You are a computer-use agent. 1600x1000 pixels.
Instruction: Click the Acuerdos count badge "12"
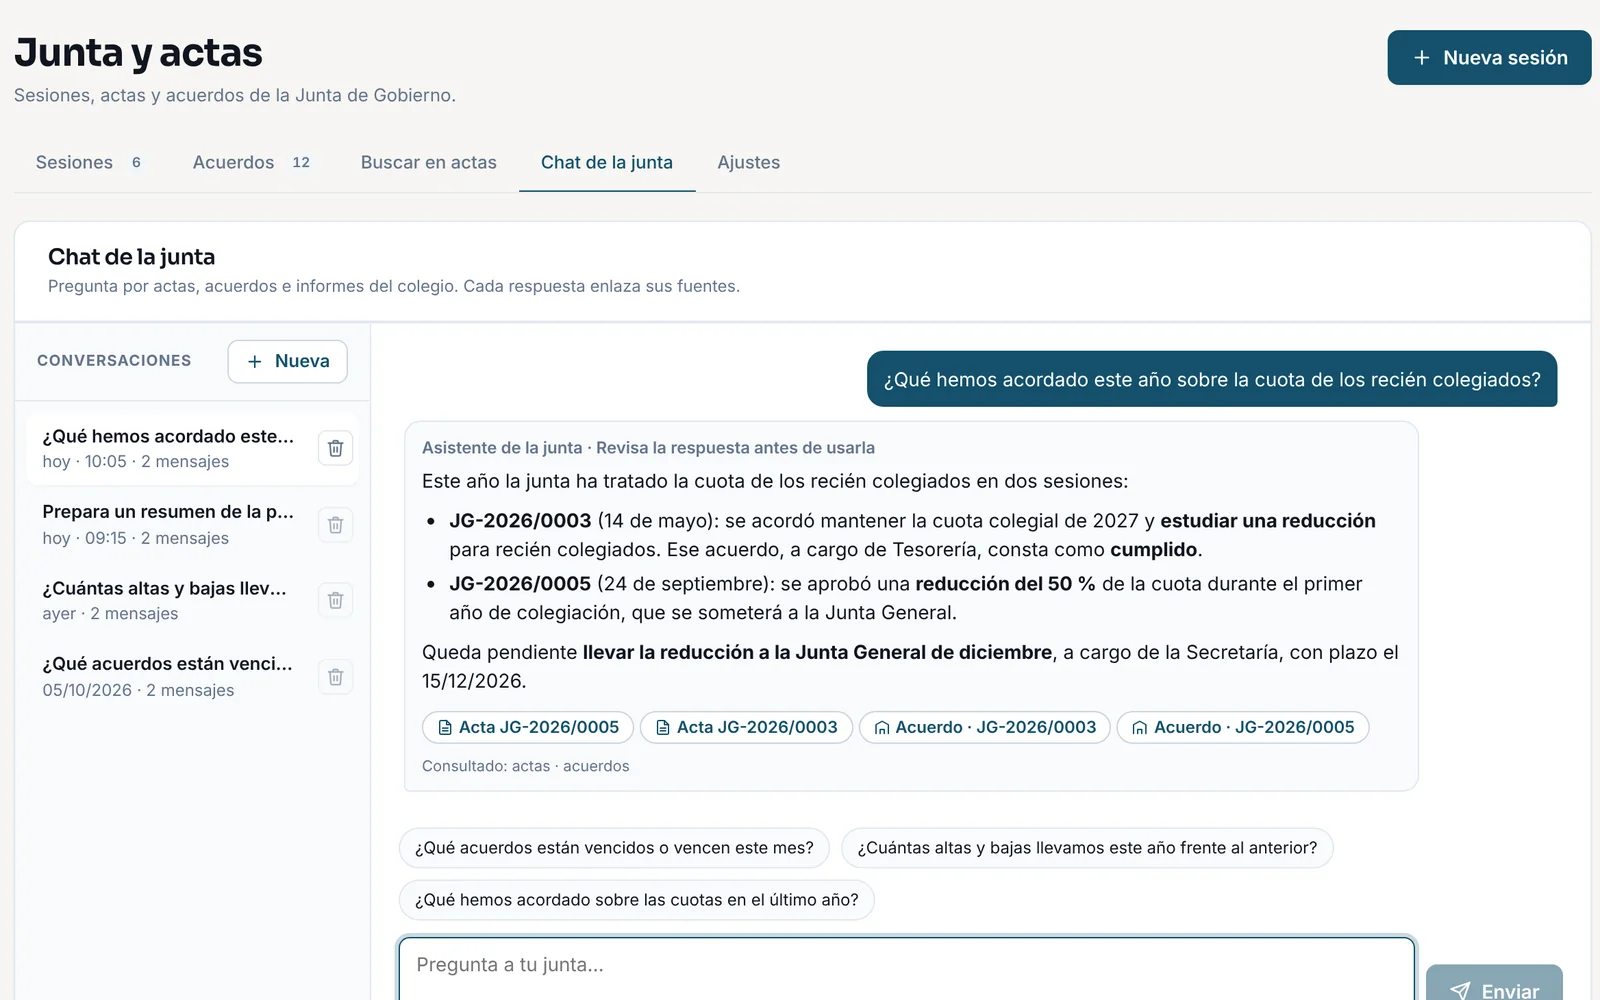(301, 162)
